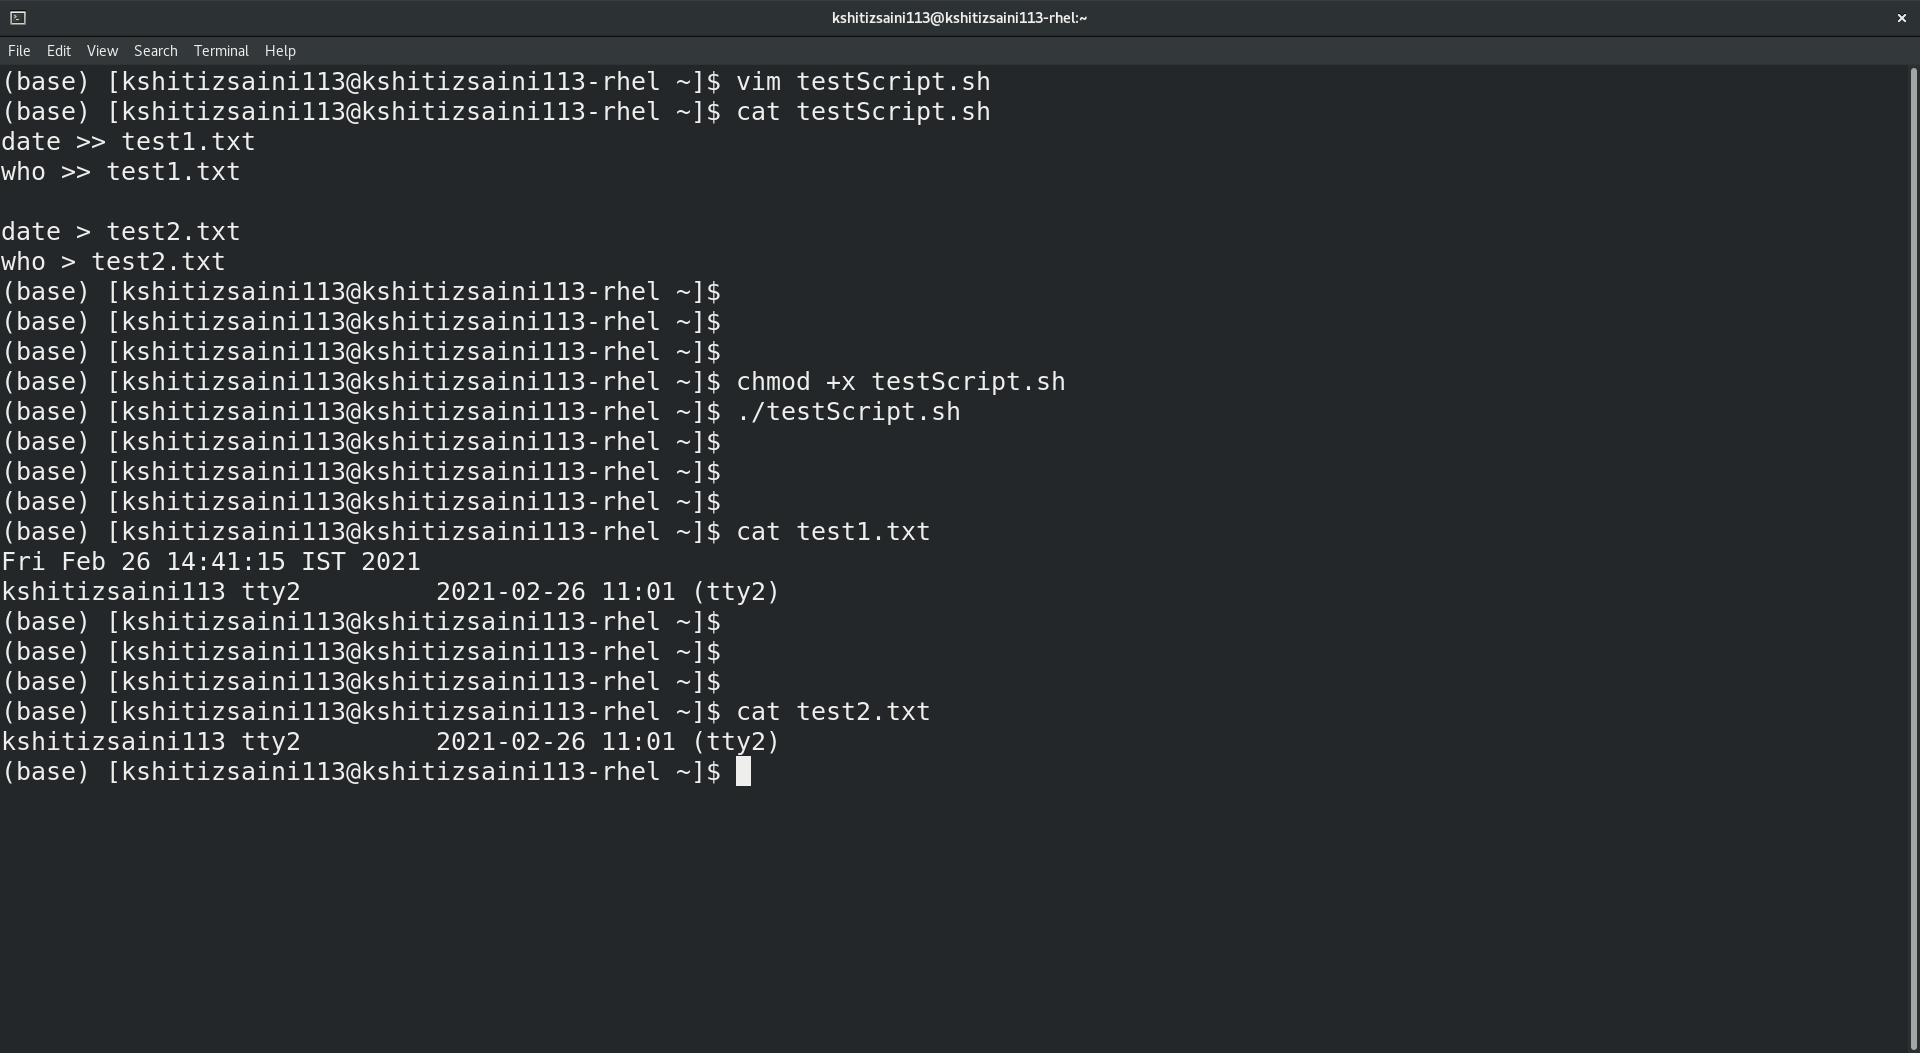Click the terminal icon in the title bar
The height and width of the screenshot is (1053, 1920).
[x=18, y=18]
